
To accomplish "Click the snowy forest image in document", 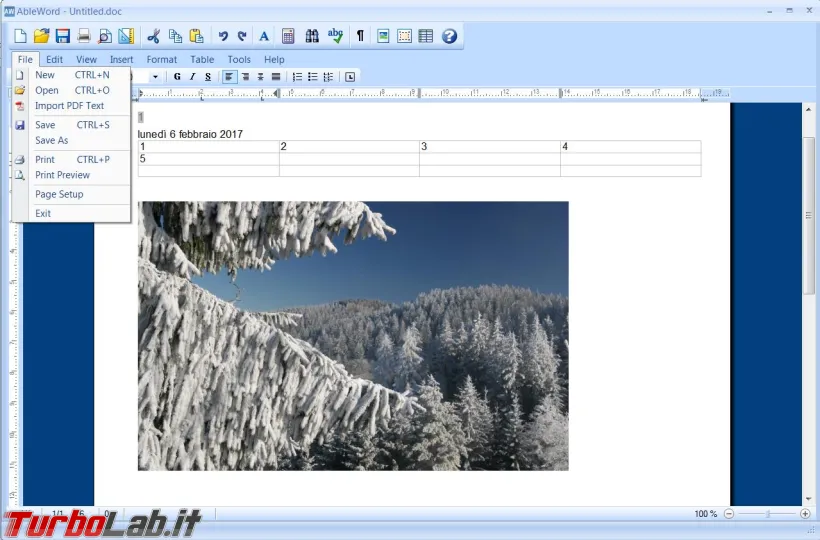I will pos(353,335).
